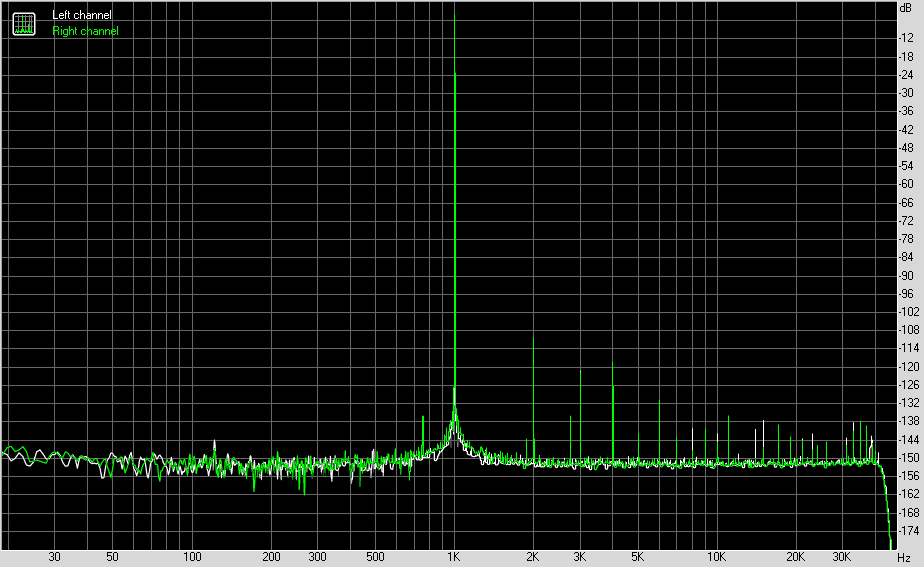Screen dimensions: 924x567
Task: Select the "Left channel" legend label
Action: pyautogui.click(x=82, y=15)
